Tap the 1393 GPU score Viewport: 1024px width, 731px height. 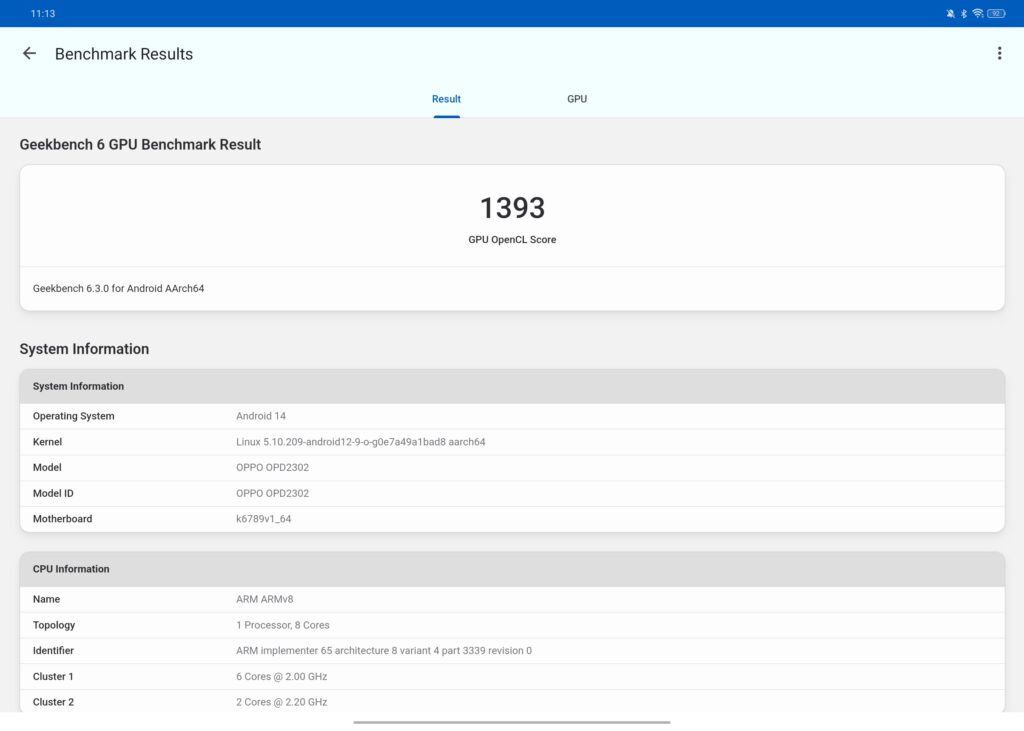click(x=512, y=208)
